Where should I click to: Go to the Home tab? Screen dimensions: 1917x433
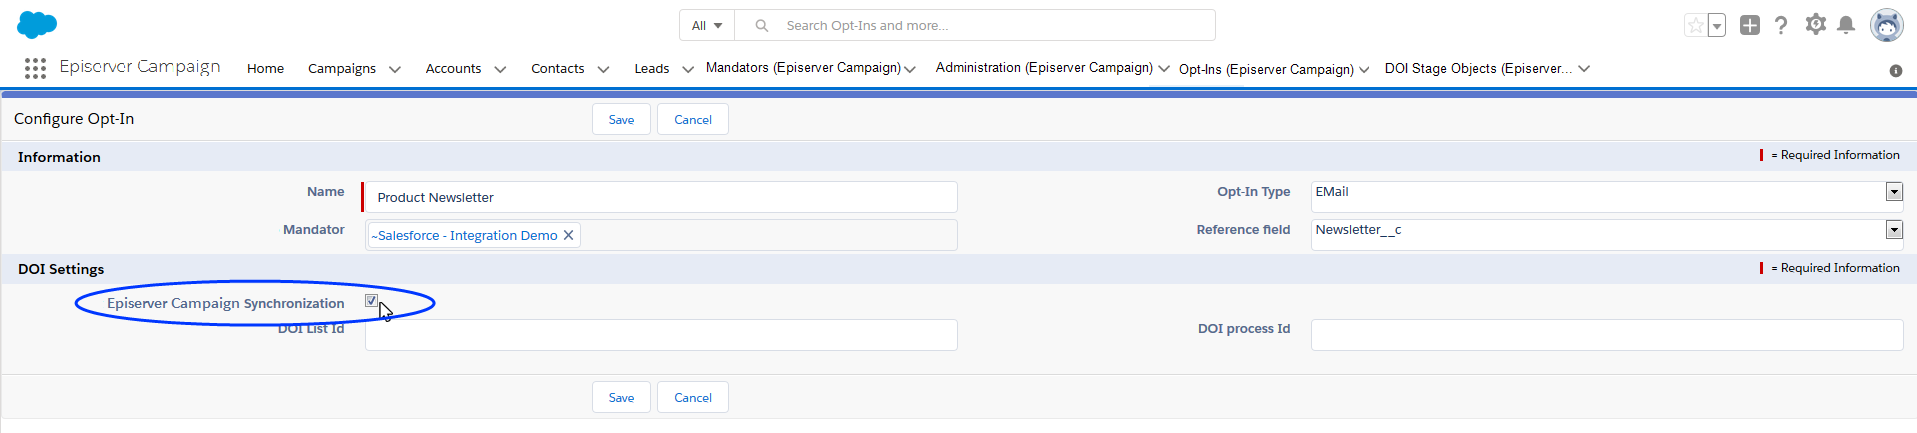pos(265,68)
